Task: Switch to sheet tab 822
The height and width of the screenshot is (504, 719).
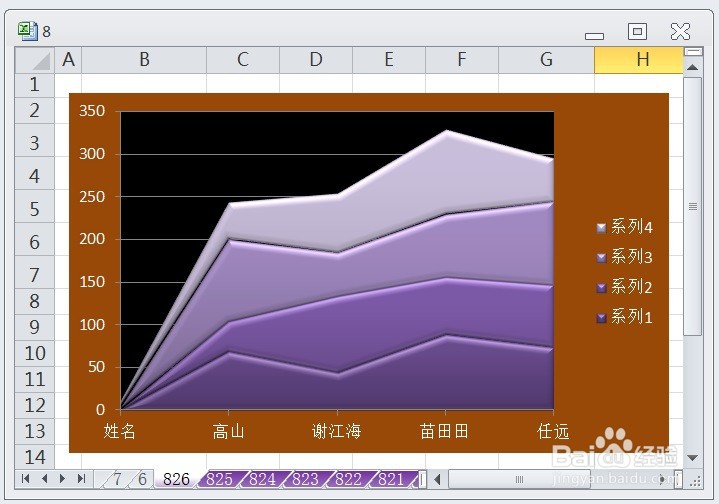Action: point(348,479)
